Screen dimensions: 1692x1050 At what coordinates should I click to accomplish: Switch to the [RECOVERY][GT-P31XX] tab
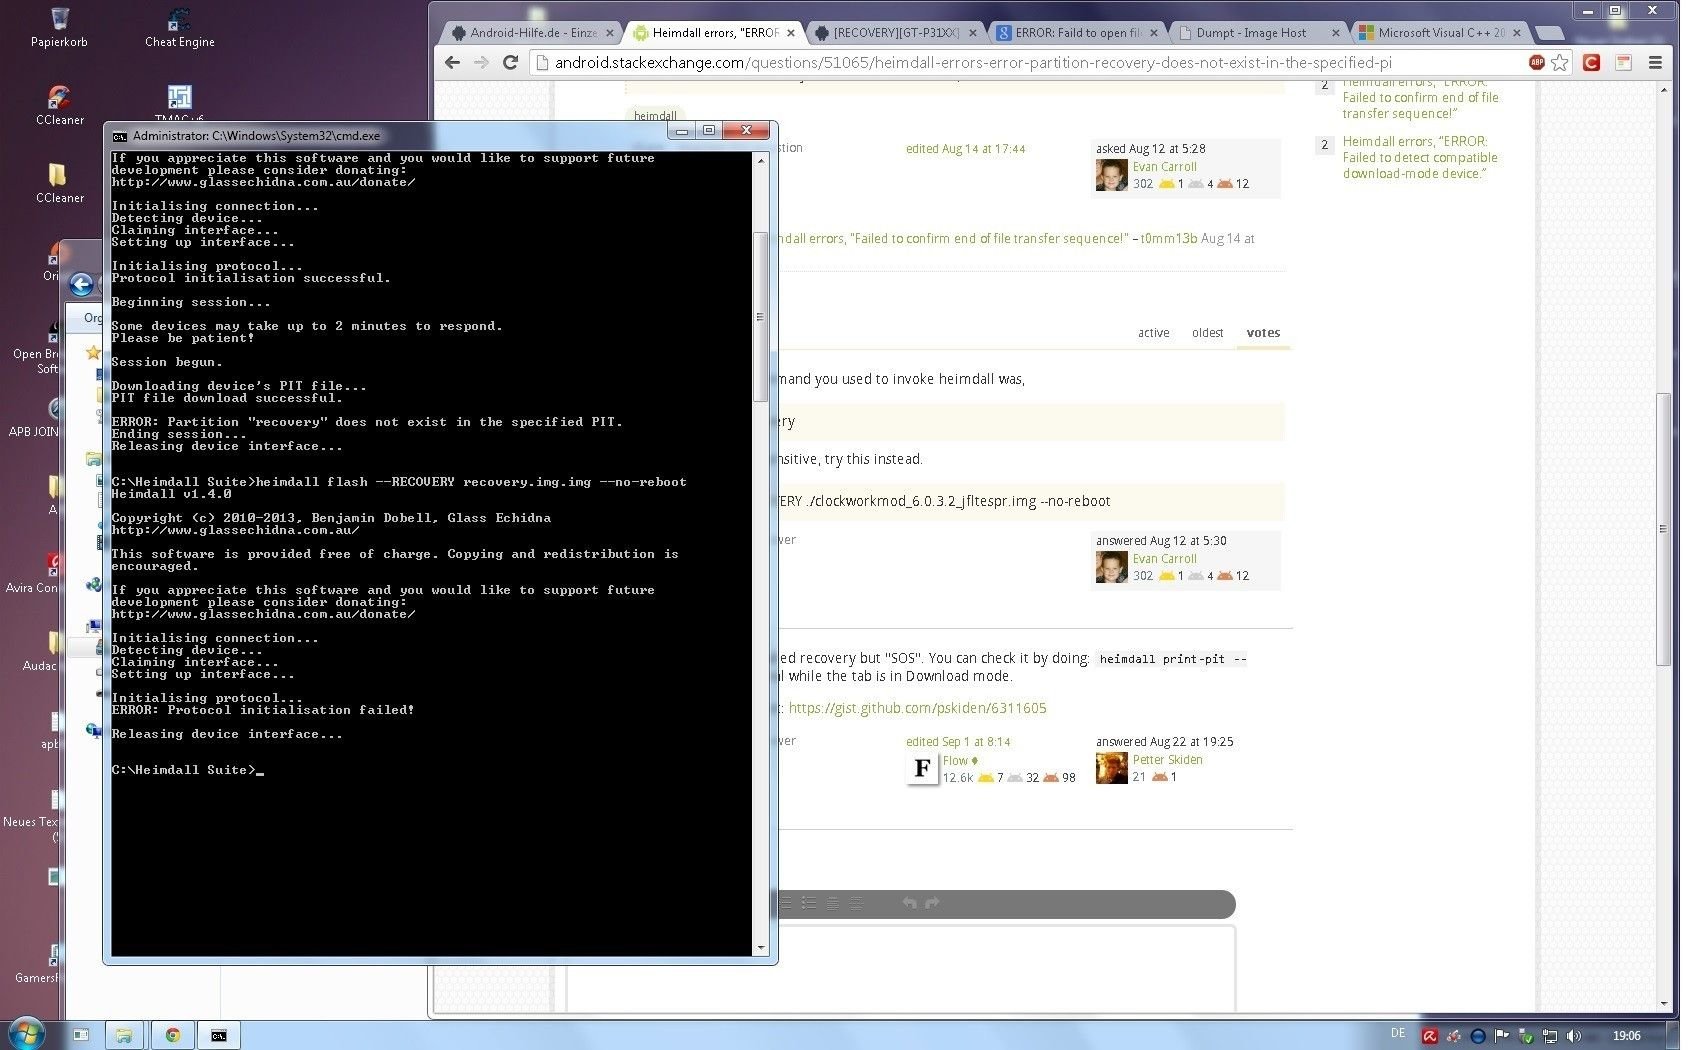click(x=895, y=33)
